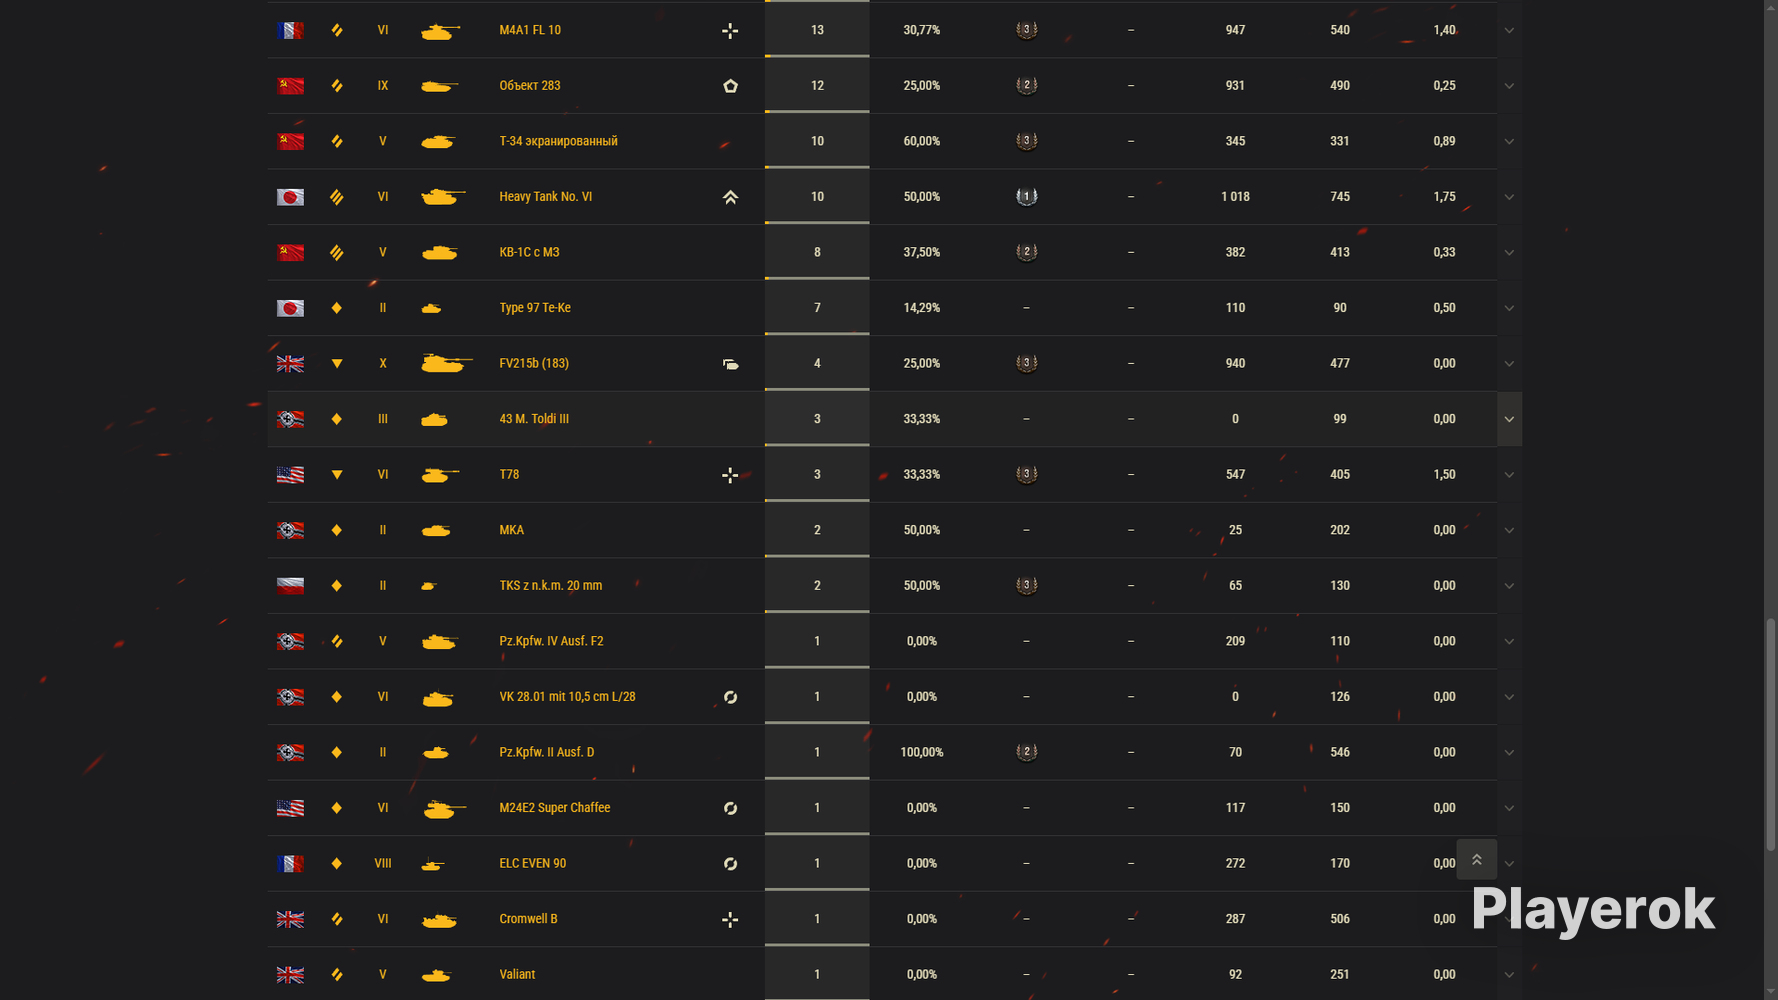1778x1000 pixels.
Task: Expand the M4A1 FL 10 row chevron
Action: 1509,30
